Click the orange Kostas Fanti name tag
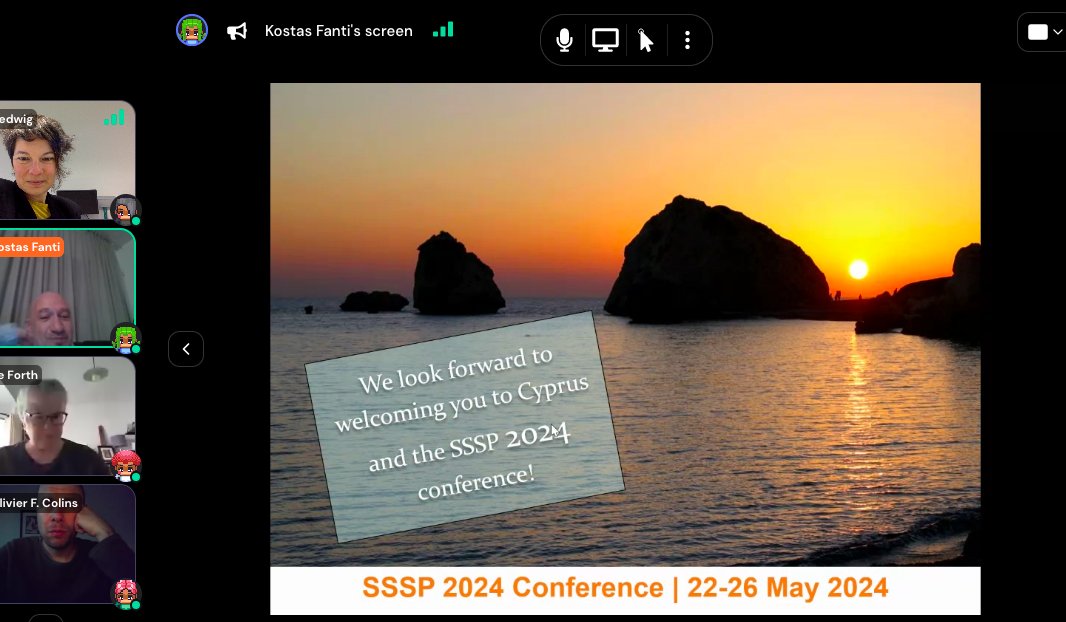Screen dimensions: 1066x622 [x=31, y=247]
